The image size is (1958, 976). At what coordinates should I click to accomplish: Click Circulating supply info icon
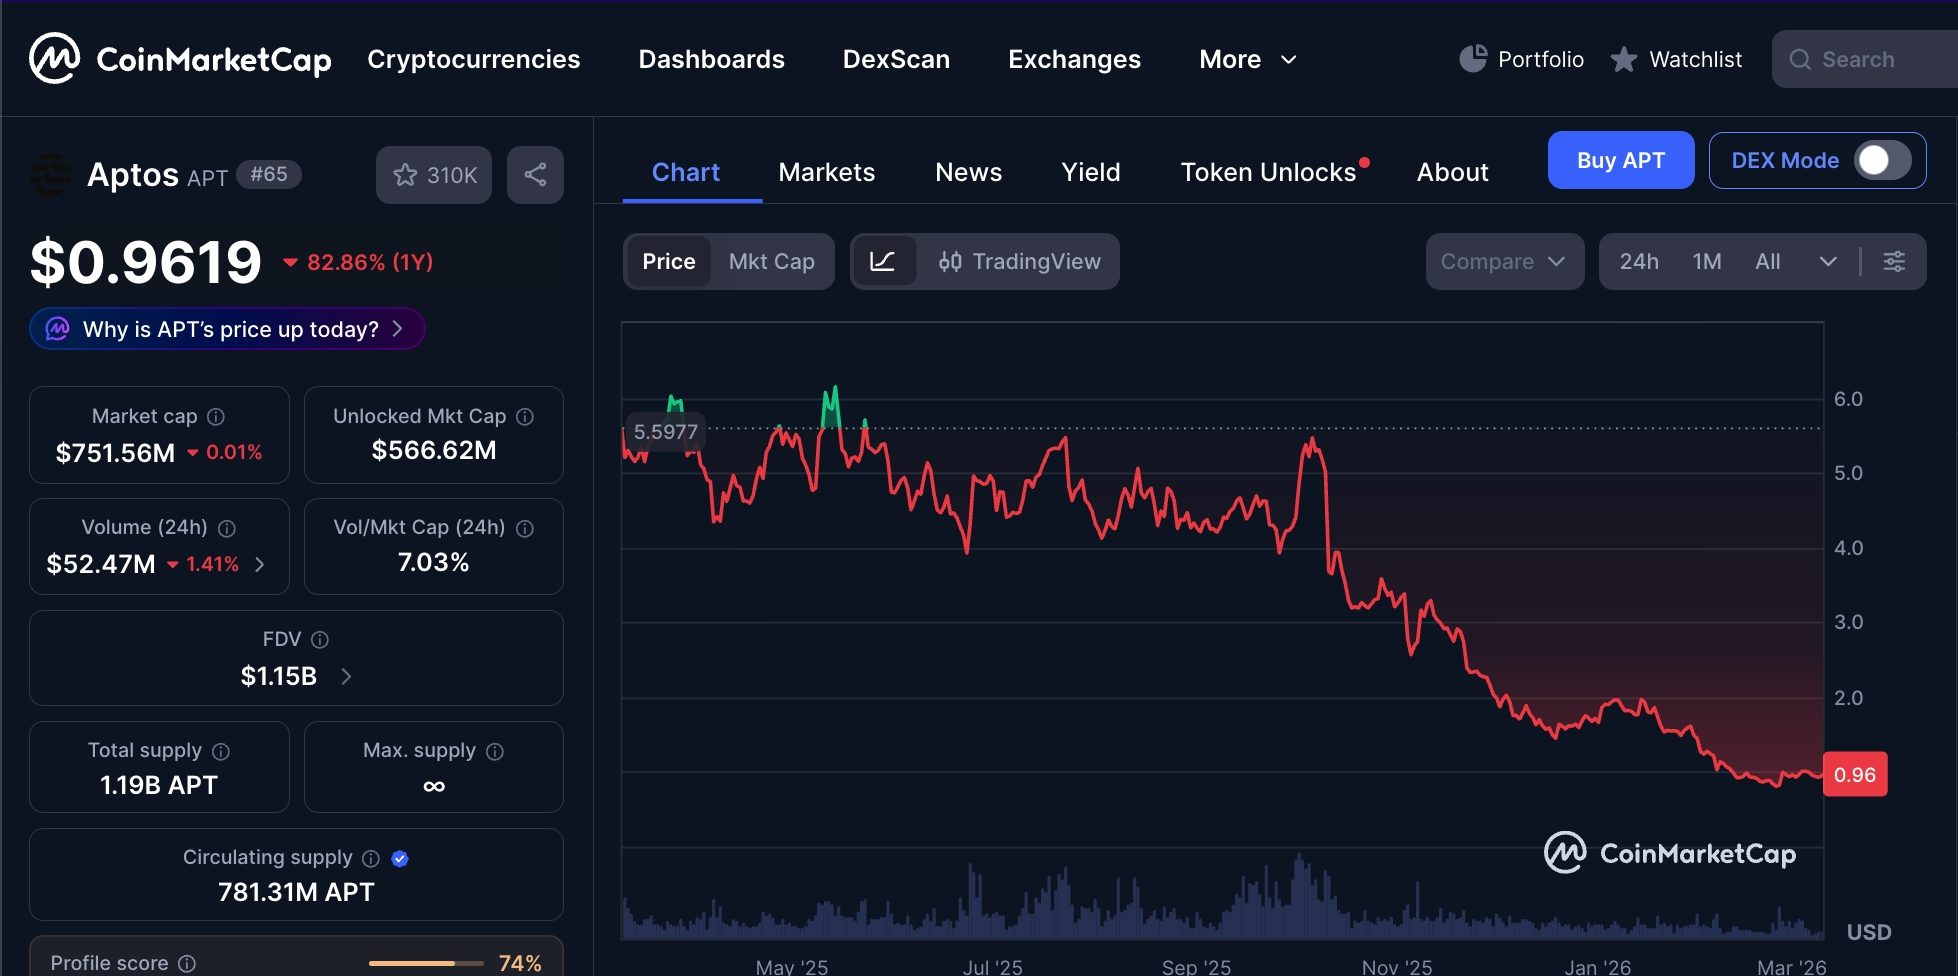pyautogui.click(x=371, y=858)
